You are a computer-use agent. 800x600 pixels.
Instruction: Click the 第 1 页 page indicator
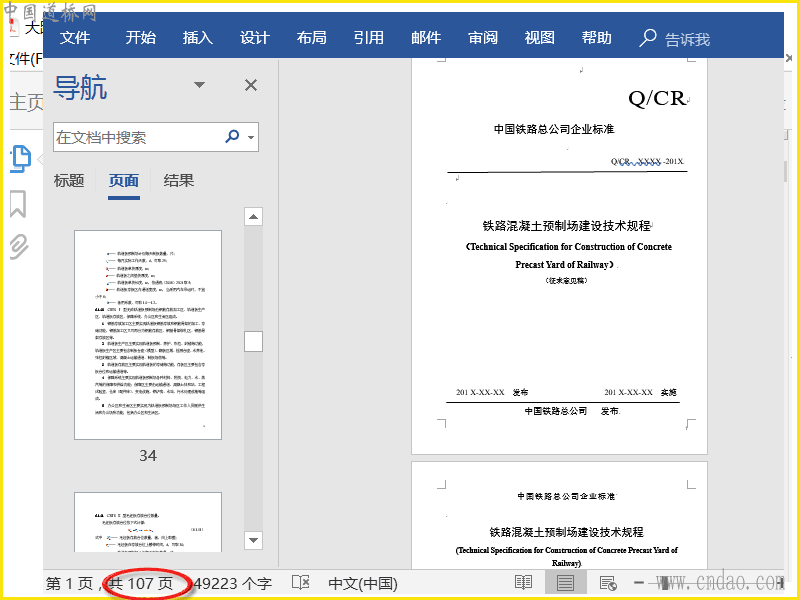point(69,583)
